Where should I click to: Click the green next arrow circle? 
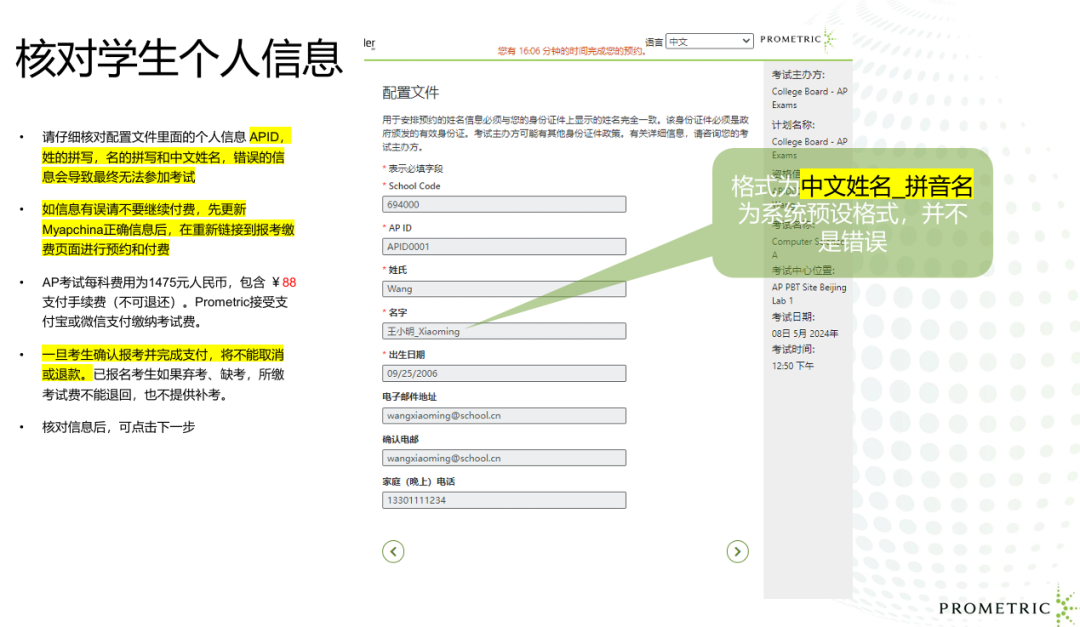click(737, 551)
